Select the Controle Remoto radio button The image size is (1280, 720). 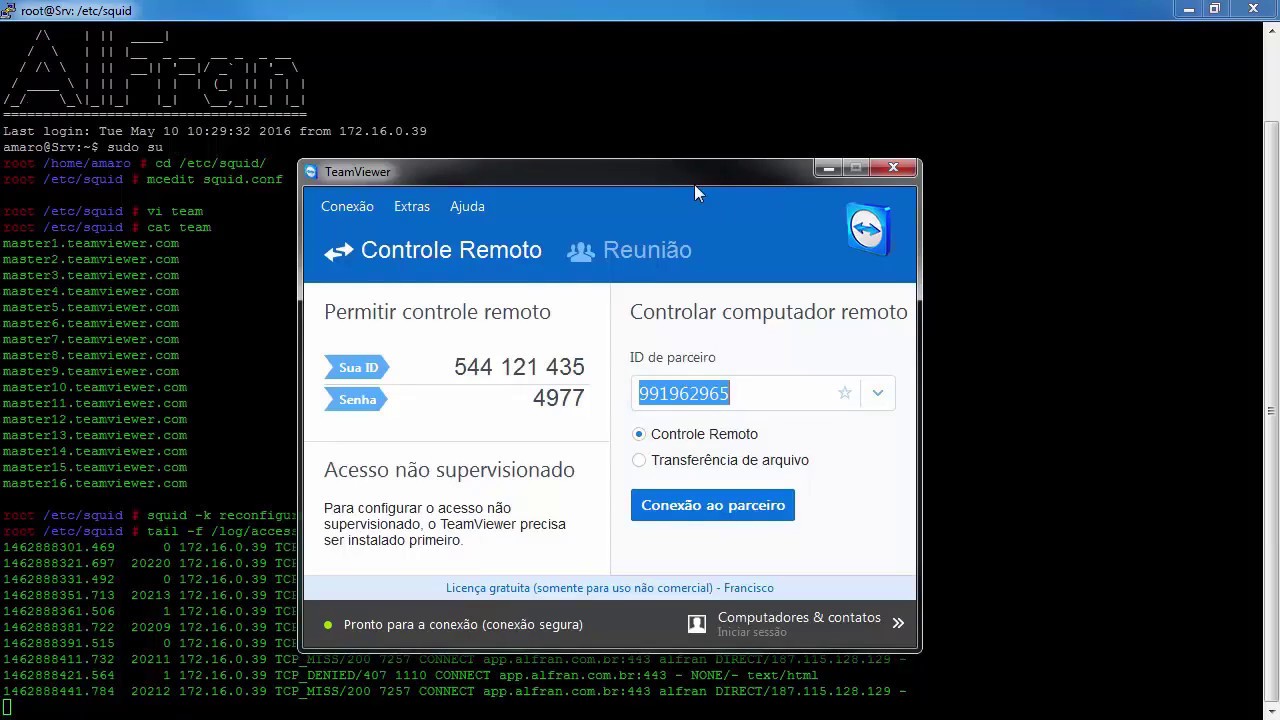[x=639, y=434]
